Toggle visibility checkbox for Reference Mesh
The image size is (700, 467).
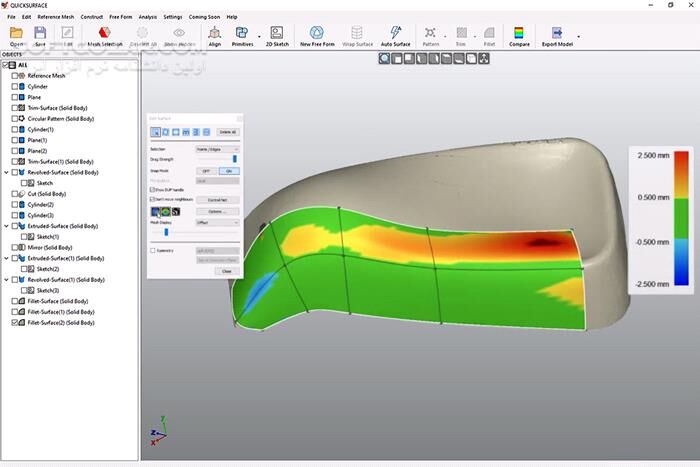coord(16,76)
